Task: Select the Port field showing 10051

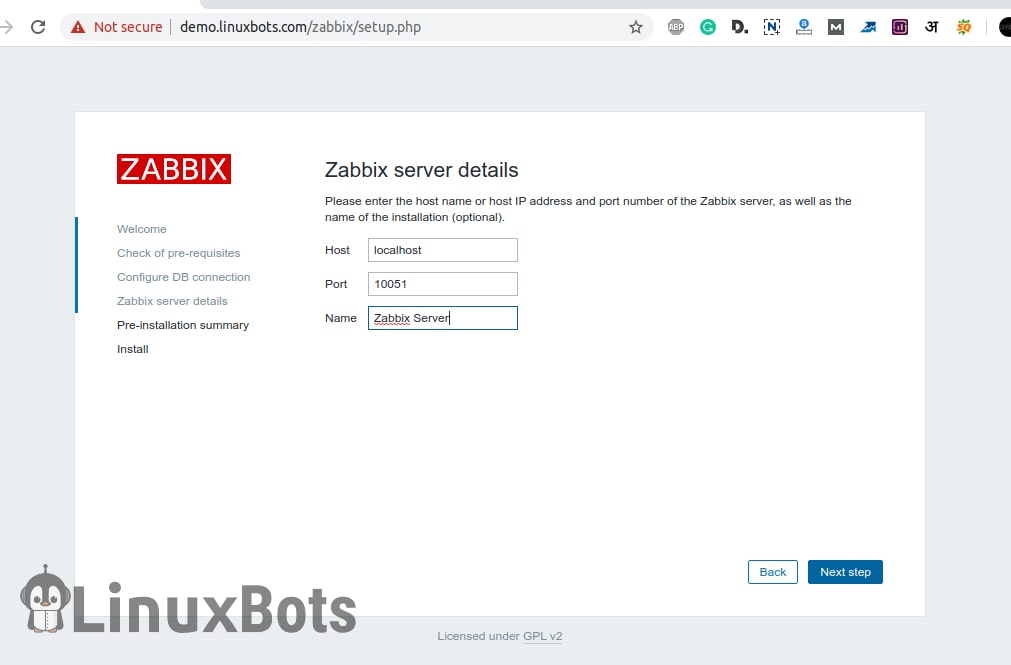Action: 442,284
